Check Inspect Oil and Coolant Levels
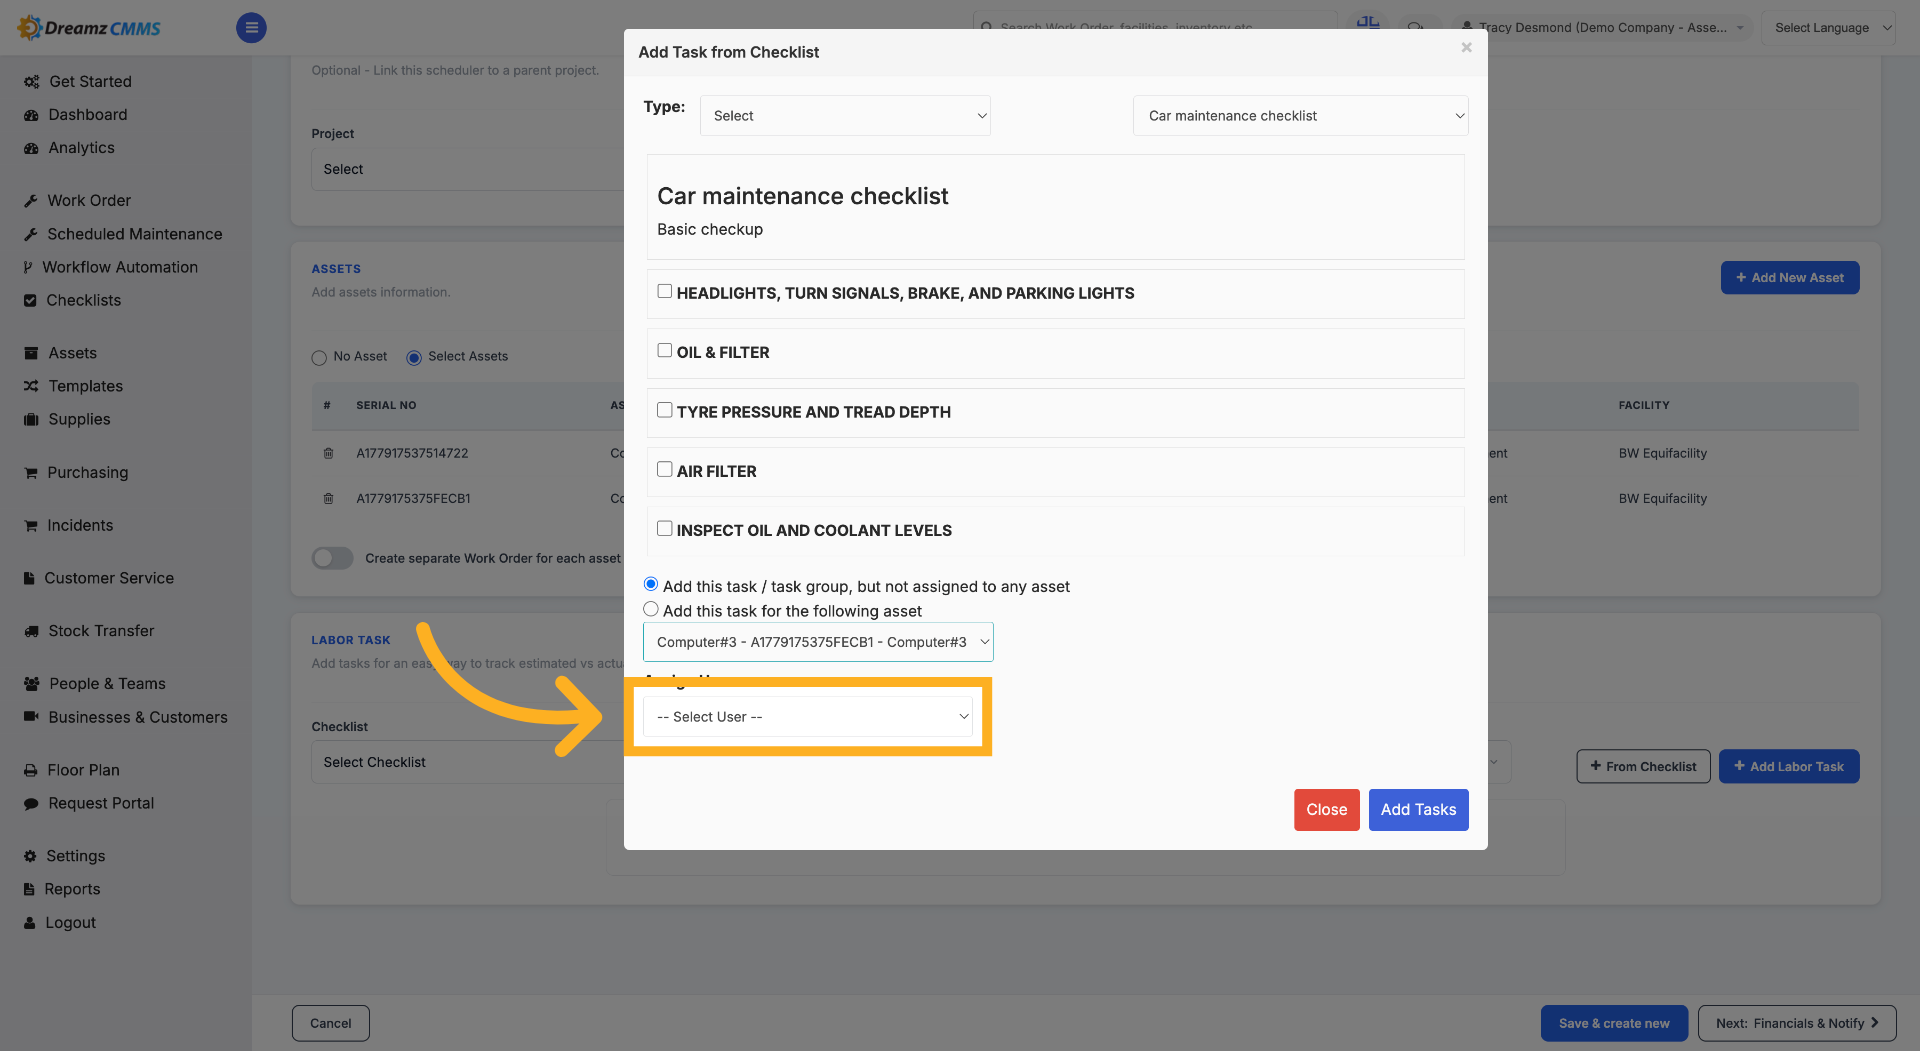1920x1051 pixels. [x=664, y=528]
